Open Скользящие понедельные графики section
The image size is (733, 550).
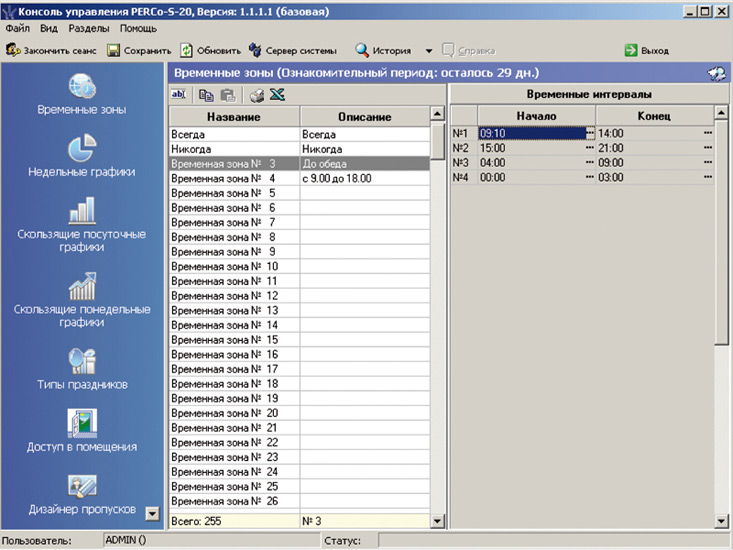82,300
